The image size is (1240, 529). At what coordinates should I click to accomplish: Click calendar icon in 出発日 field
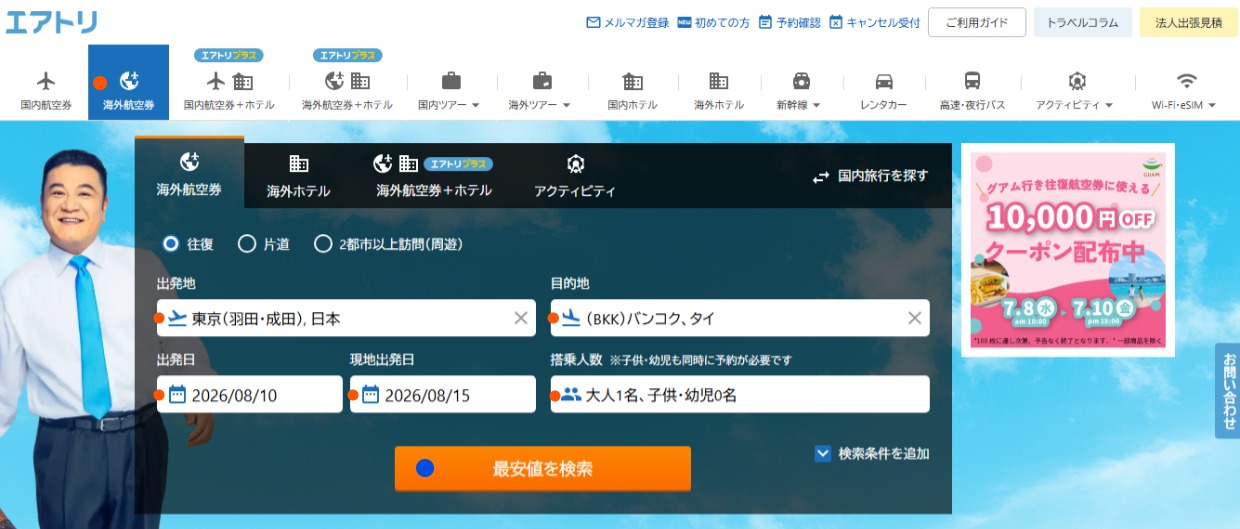177,394
